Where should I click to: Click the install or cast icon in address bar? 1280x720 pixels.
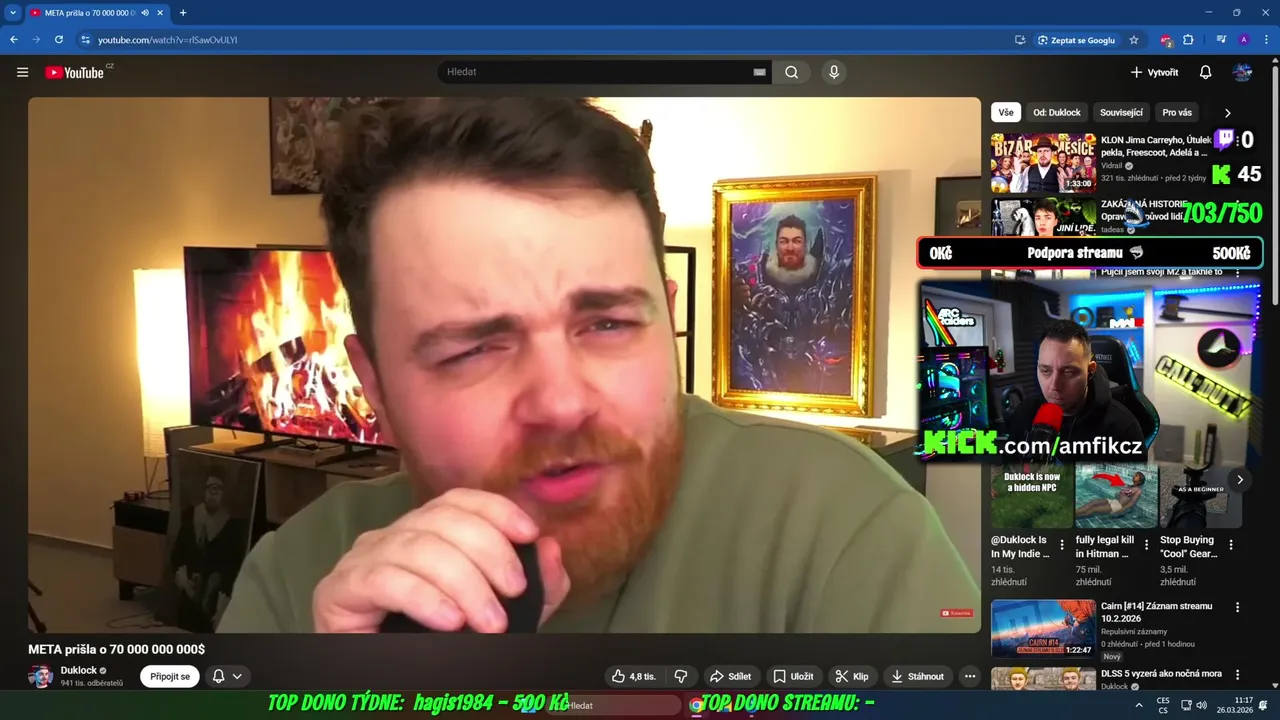pos(1020,40)
